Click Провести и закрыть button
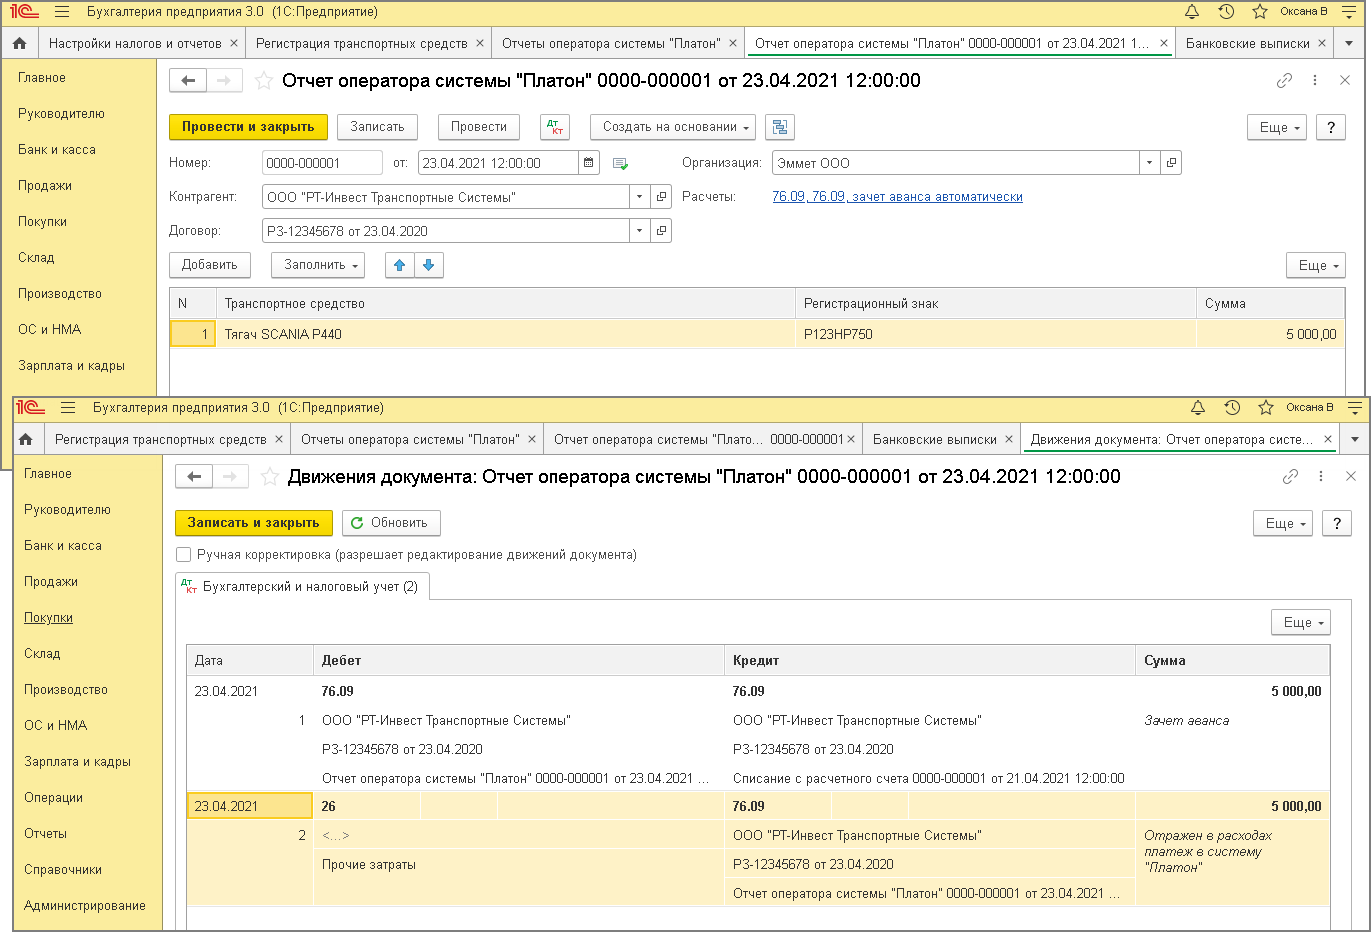 (248, 127)
